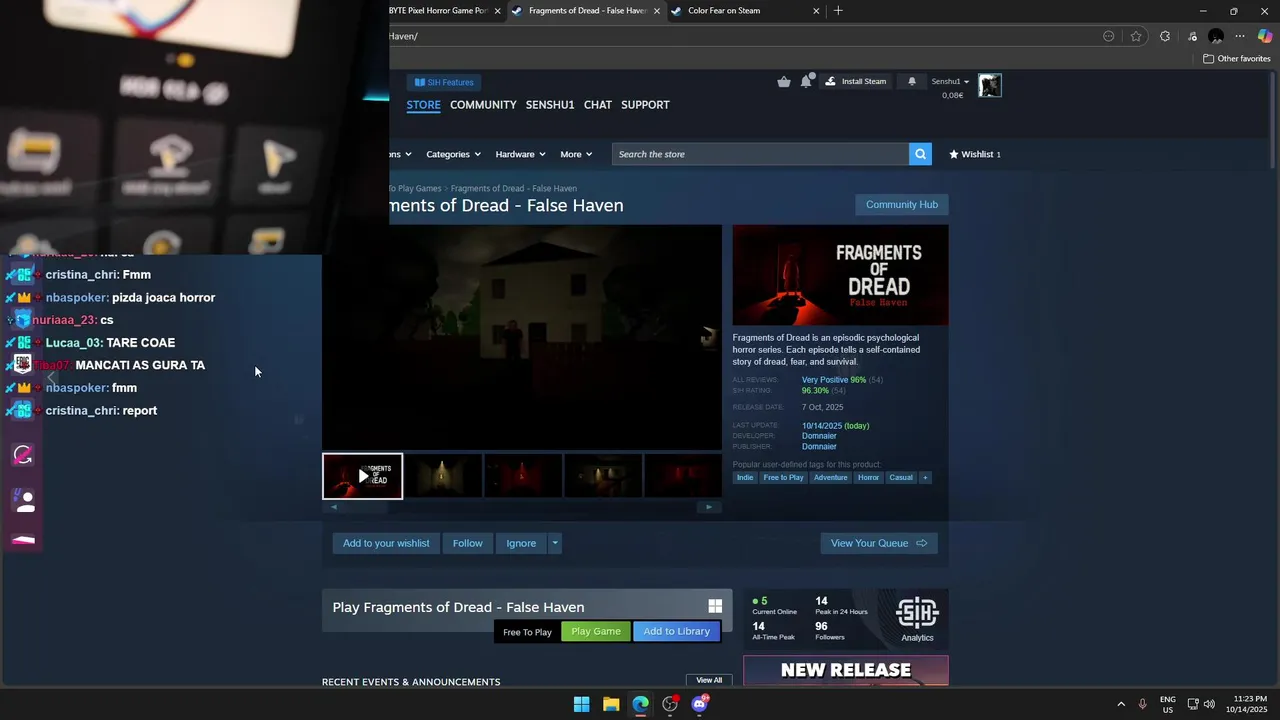Open the SUPPORT menu item
Image resolution: width=1280 pixels, height=720 pixels.
click(645, 104)
